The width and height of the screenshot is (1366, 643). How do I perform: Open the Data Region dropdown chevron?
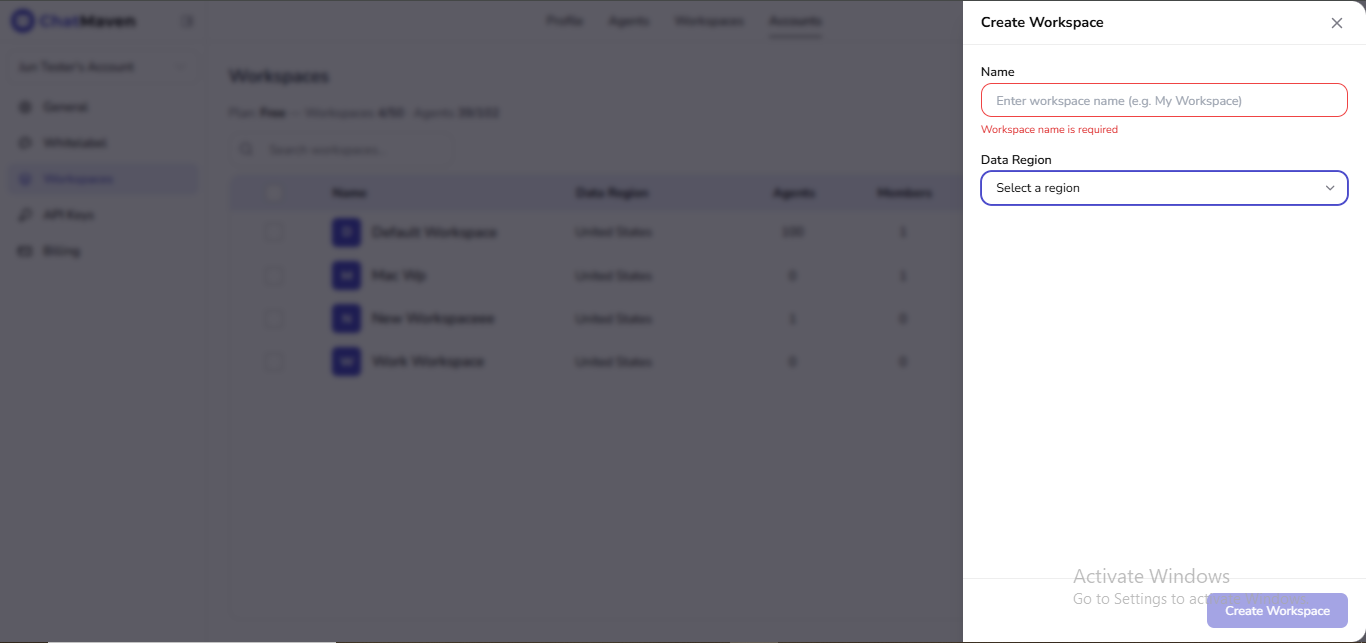click(x=1330, y=188)
